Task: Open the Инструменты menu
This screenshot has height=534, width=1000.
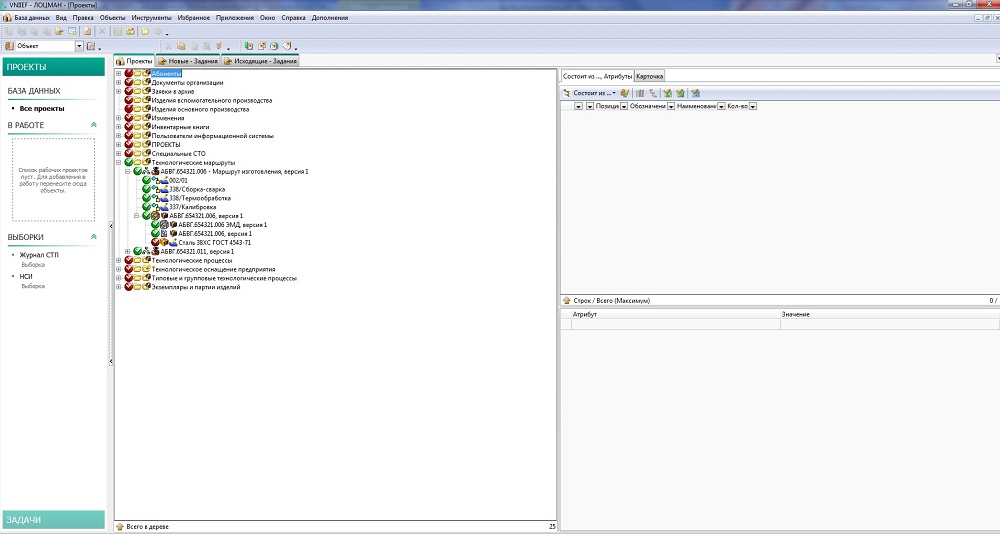Action: pos(151,18)
